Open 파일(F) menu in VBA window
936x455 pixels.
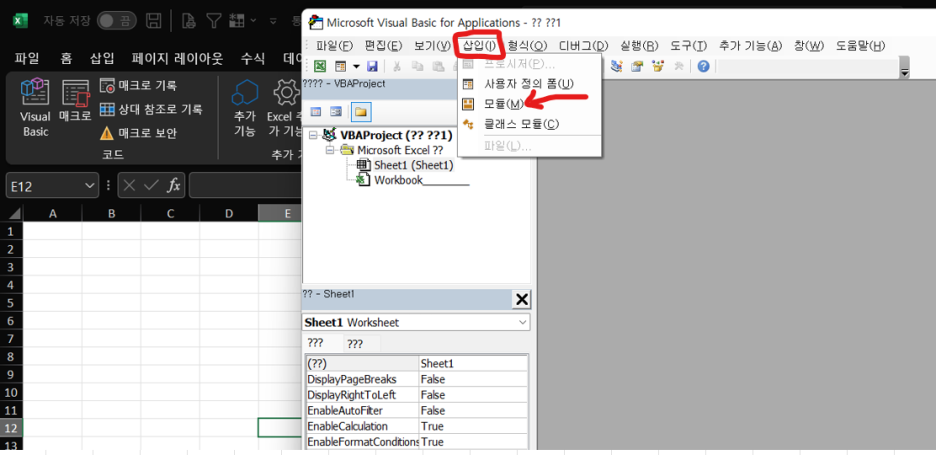pos(334,45)
